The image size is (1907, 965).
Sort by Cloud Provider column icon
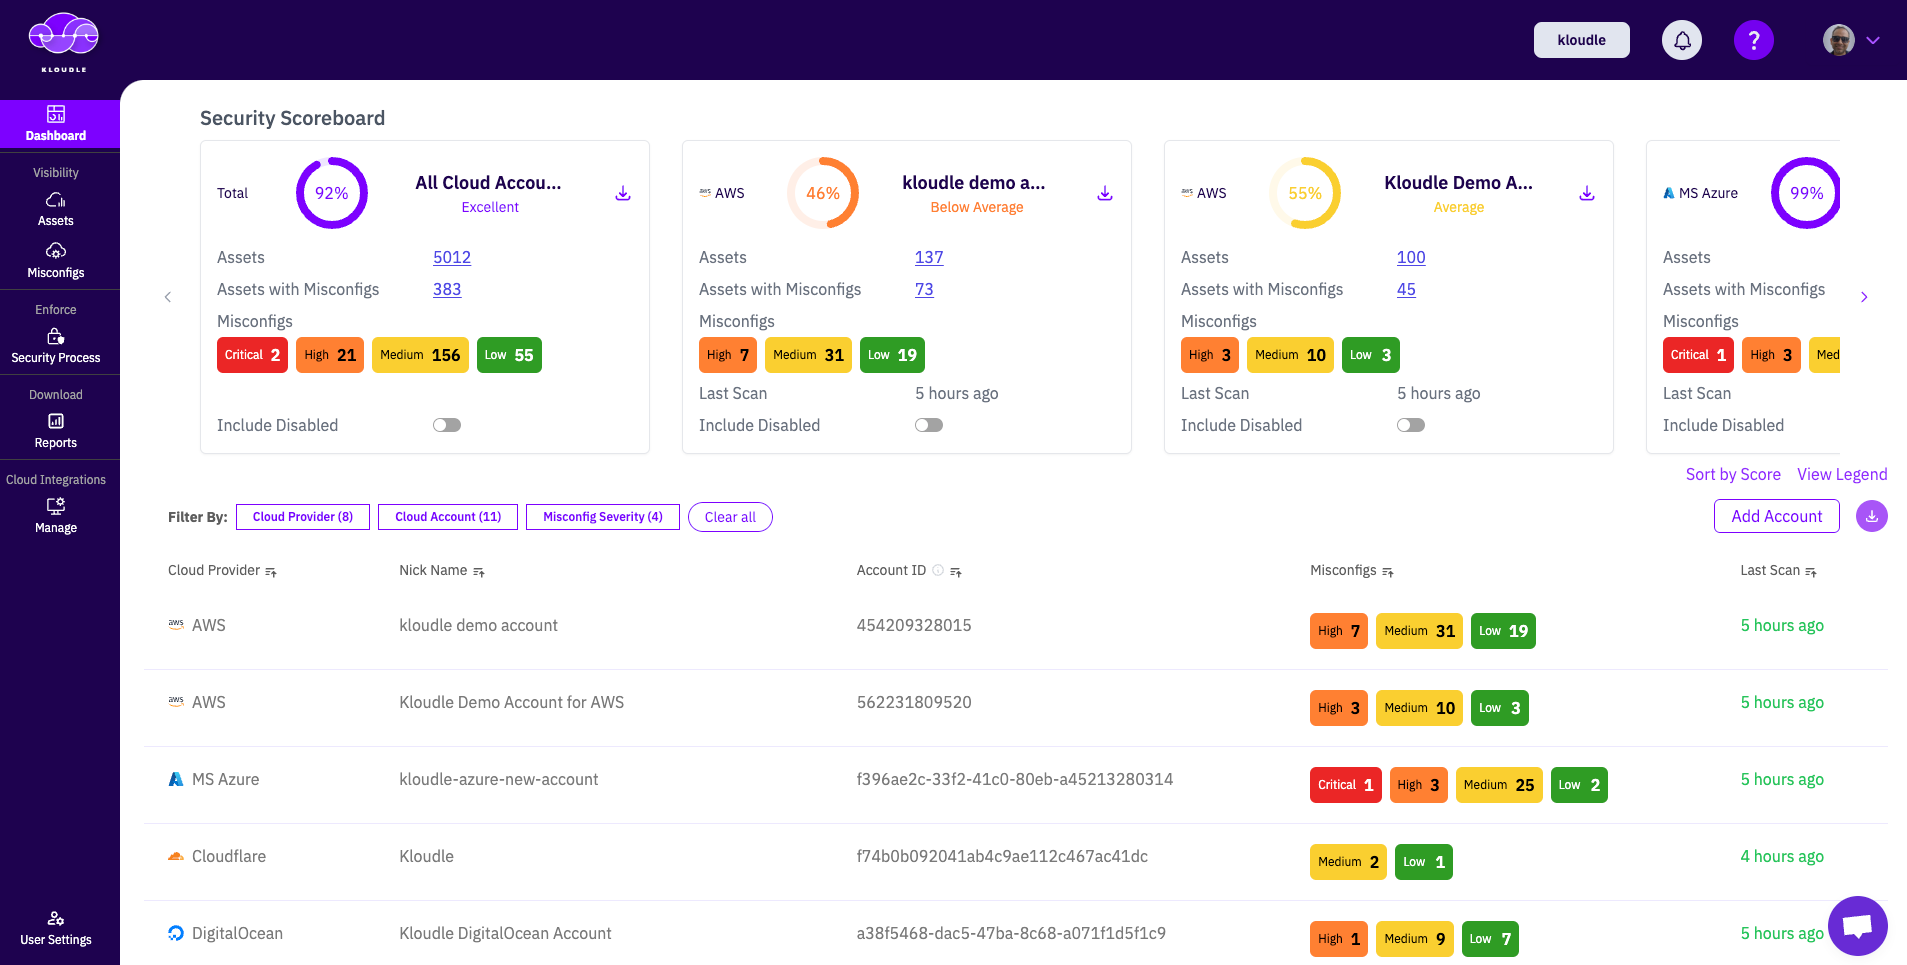coord(271,572)
